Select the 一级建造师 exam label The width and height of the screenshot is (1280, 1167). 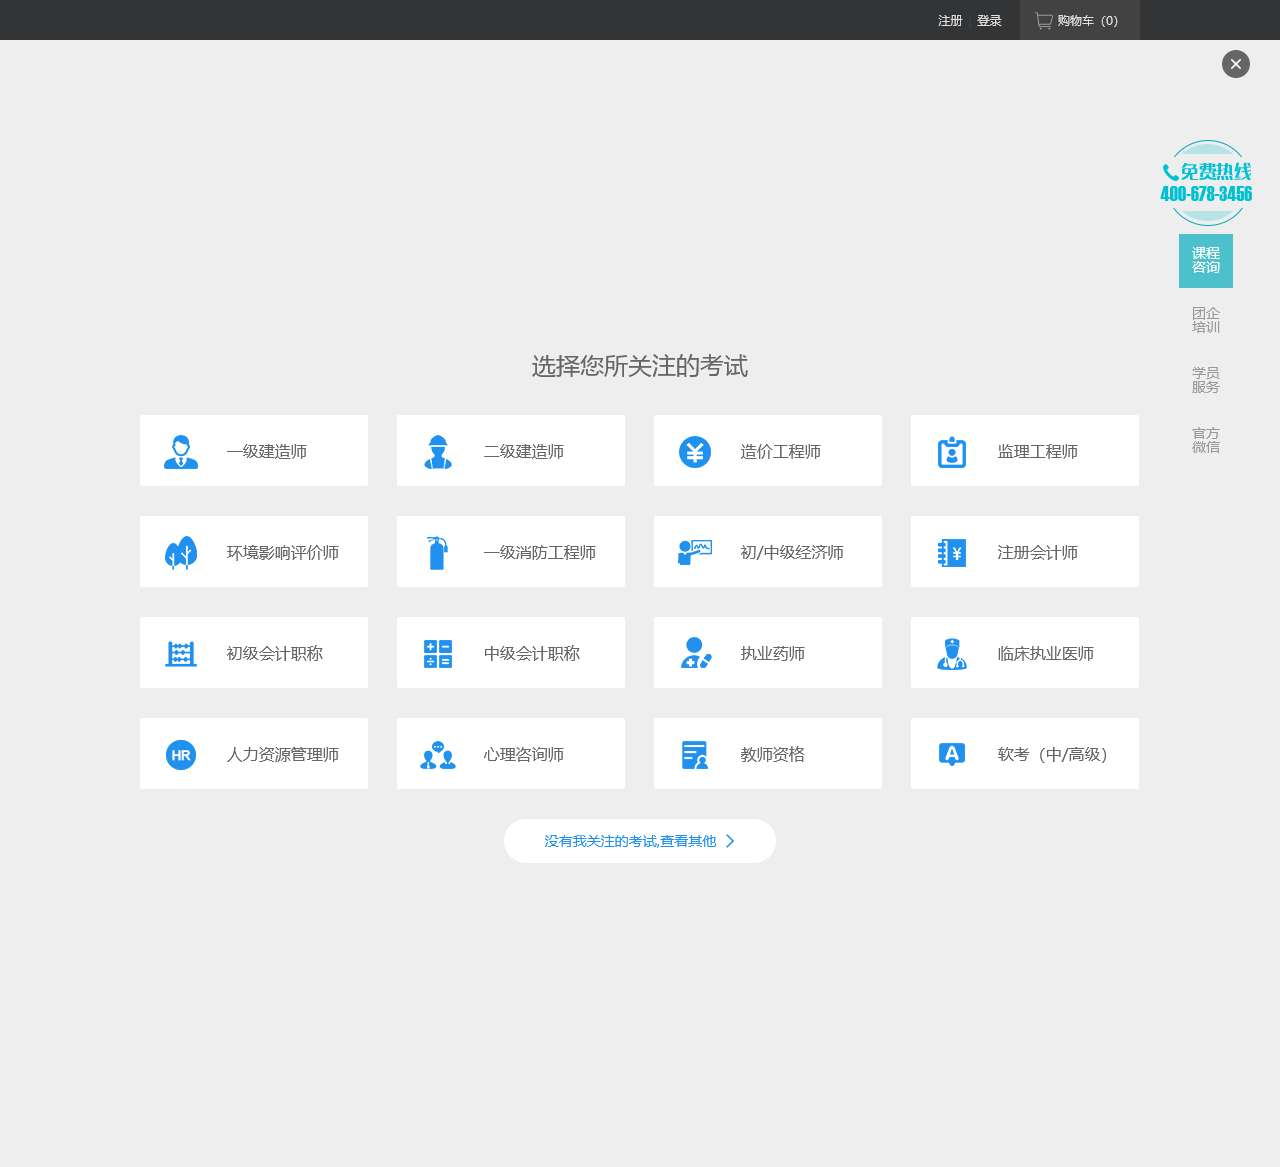(267, 452)
